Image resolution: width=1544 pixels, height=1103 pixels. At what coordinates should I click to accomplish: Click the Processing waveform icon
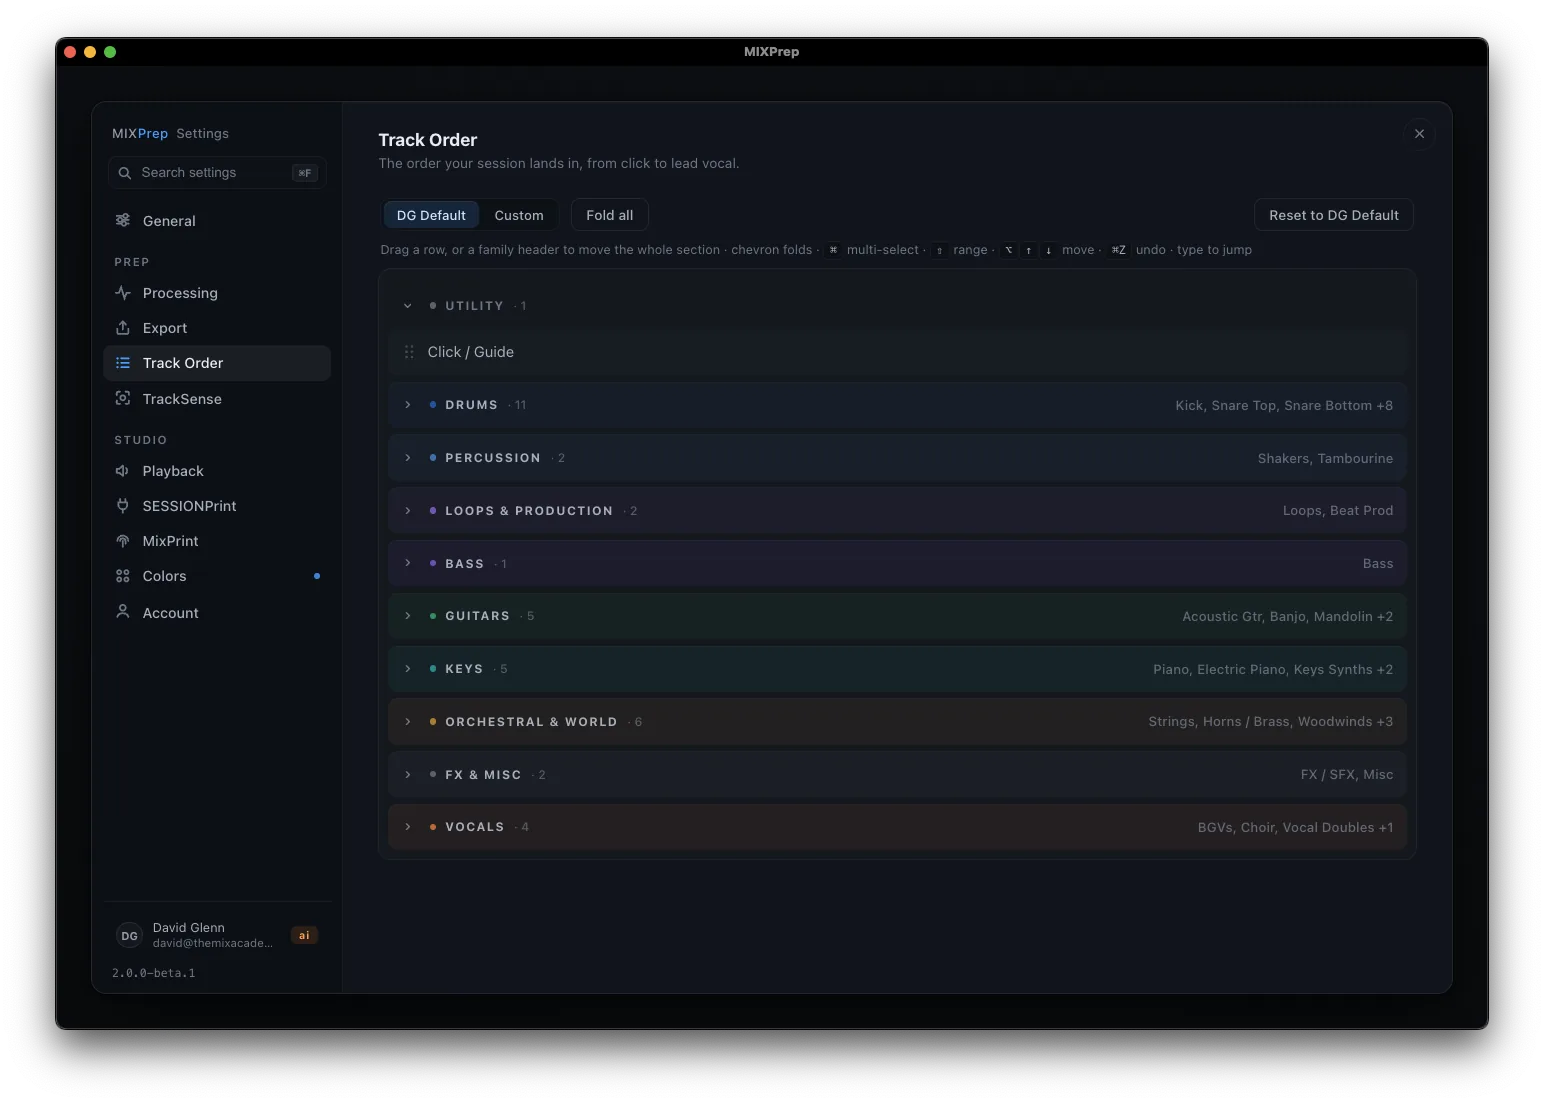coord(123,293)
